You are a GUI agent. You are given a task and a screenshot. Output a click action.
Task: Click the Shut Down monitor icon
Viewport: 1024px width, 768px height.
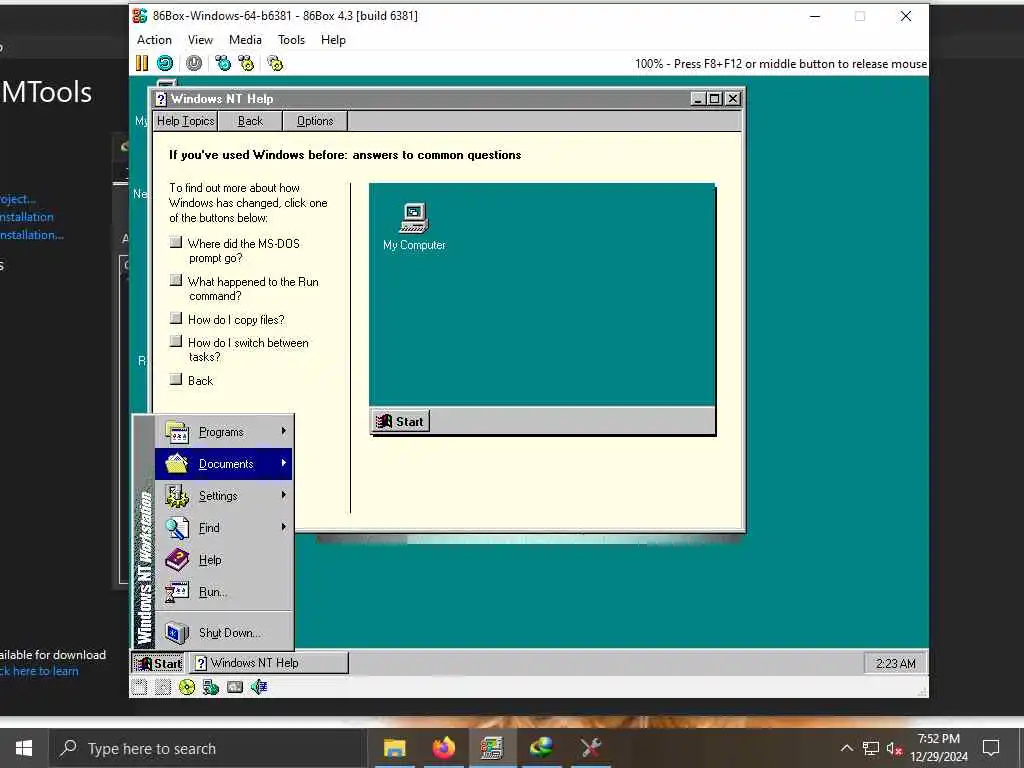177,632
